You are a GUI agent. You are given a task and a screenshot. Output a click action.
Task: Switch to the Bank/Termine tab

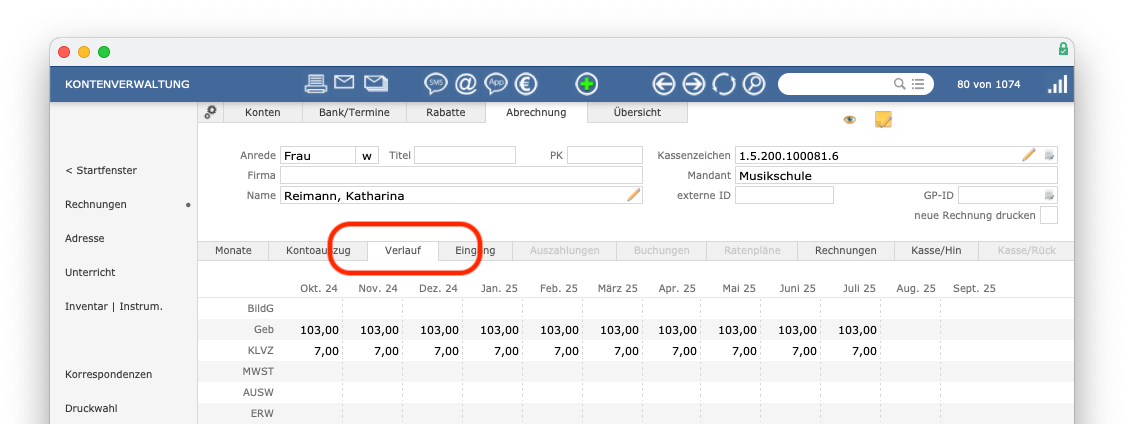[x=354, y=112]
